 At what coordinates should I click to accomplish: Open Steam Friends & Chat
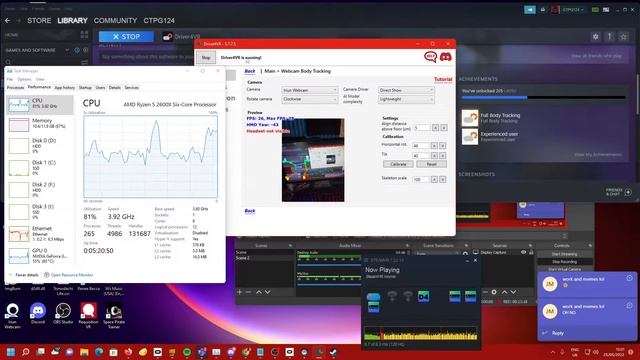pyautogui.click(x=619, y=192)
